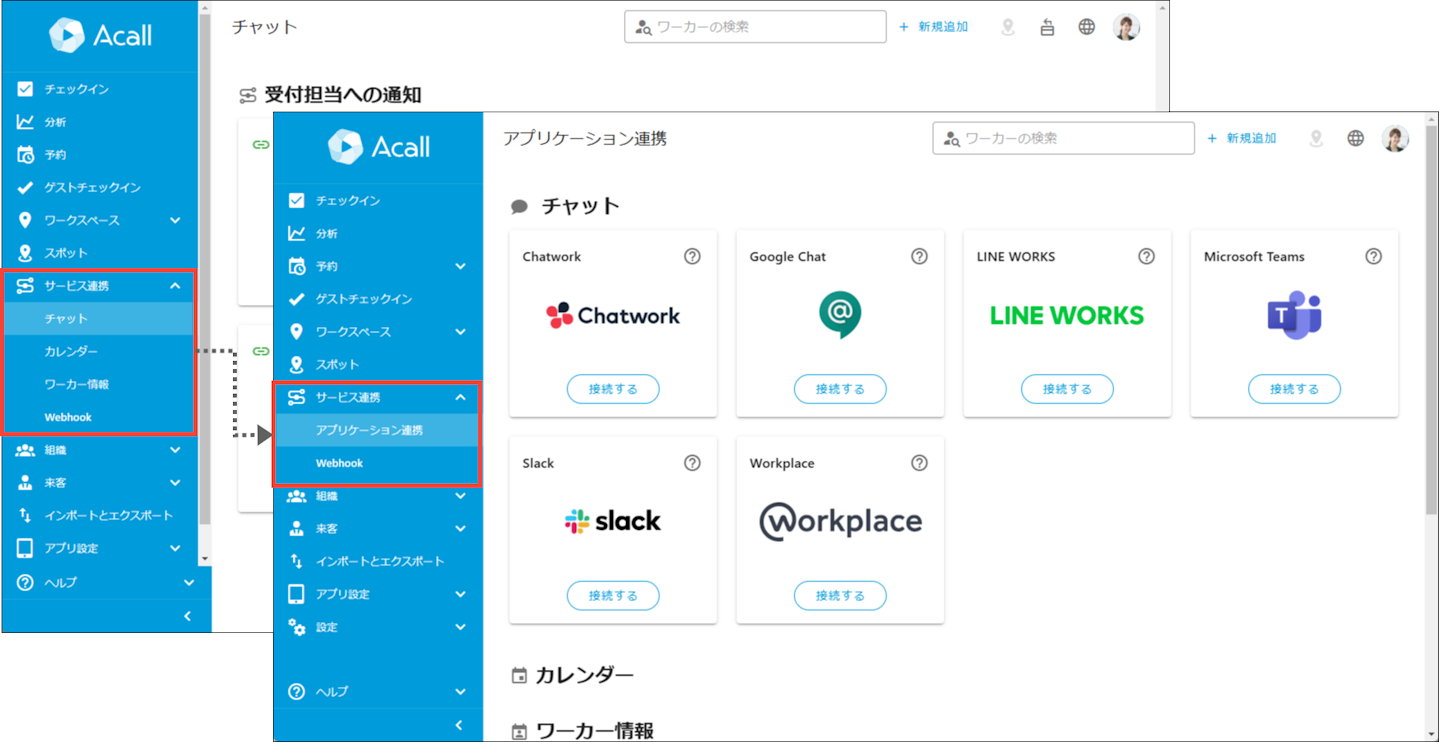Screen dimensions: 1439x742
Task: Open 予約 in back window sidebar
Action: [x=100, y=154]
